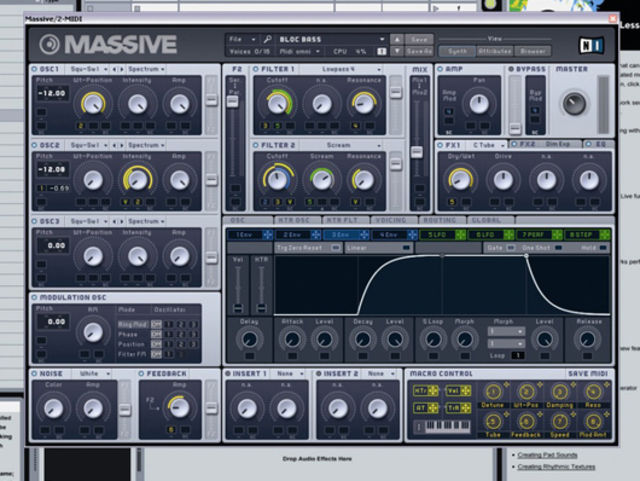
Task: Toggle OSC2 power button
Action: pos(34,145)
